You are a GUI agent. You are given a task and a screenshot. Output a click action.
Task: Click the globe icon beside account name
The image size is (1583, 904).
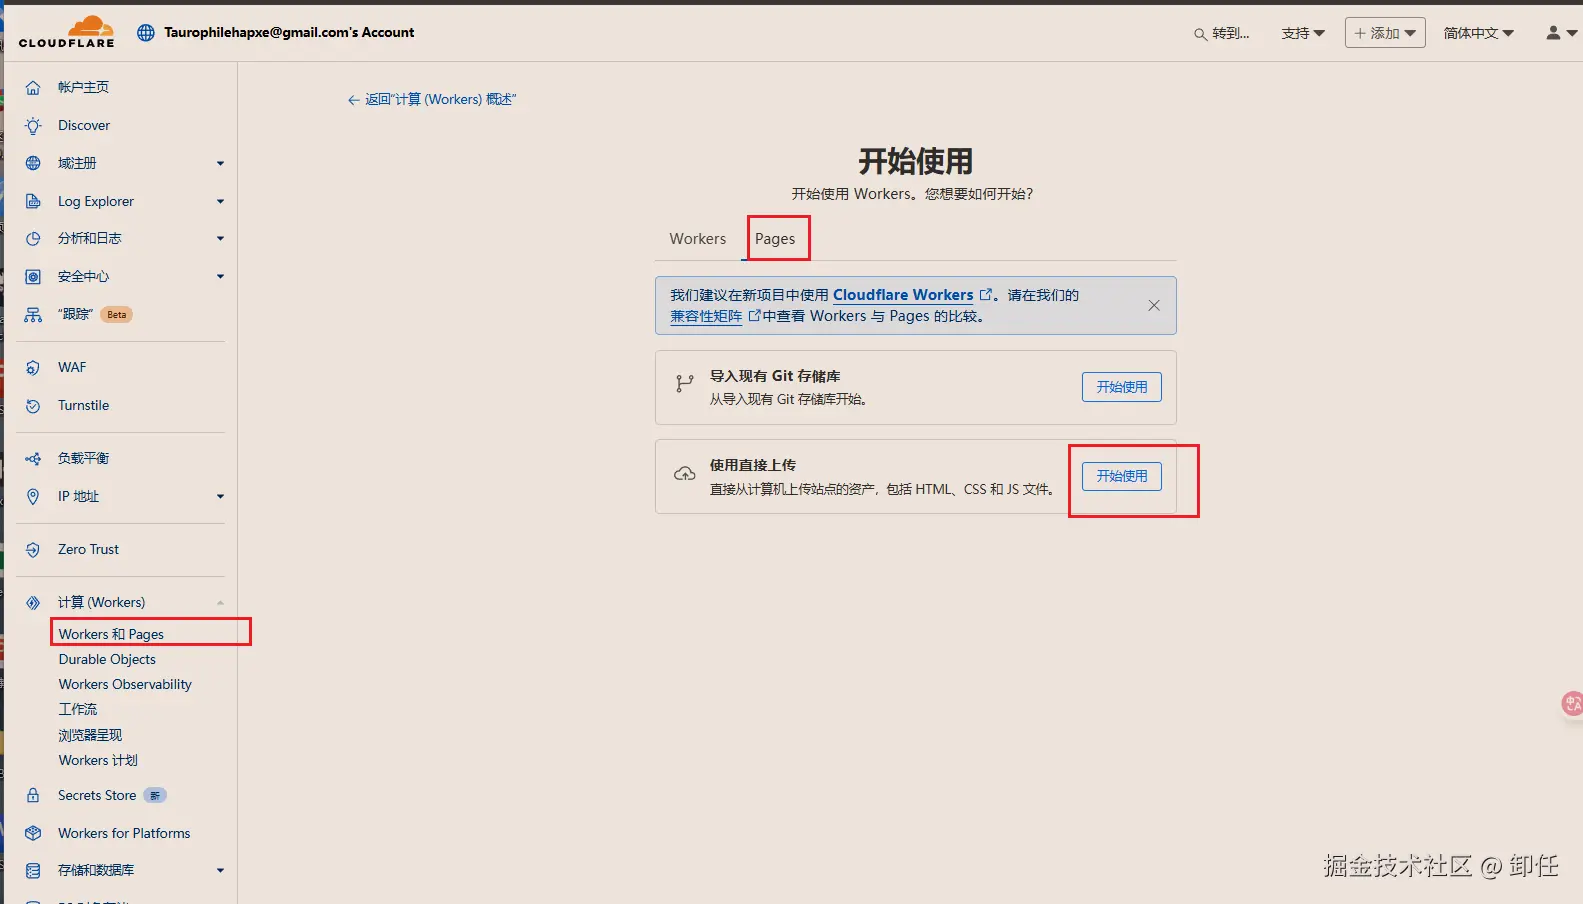(x=146, y=33)
